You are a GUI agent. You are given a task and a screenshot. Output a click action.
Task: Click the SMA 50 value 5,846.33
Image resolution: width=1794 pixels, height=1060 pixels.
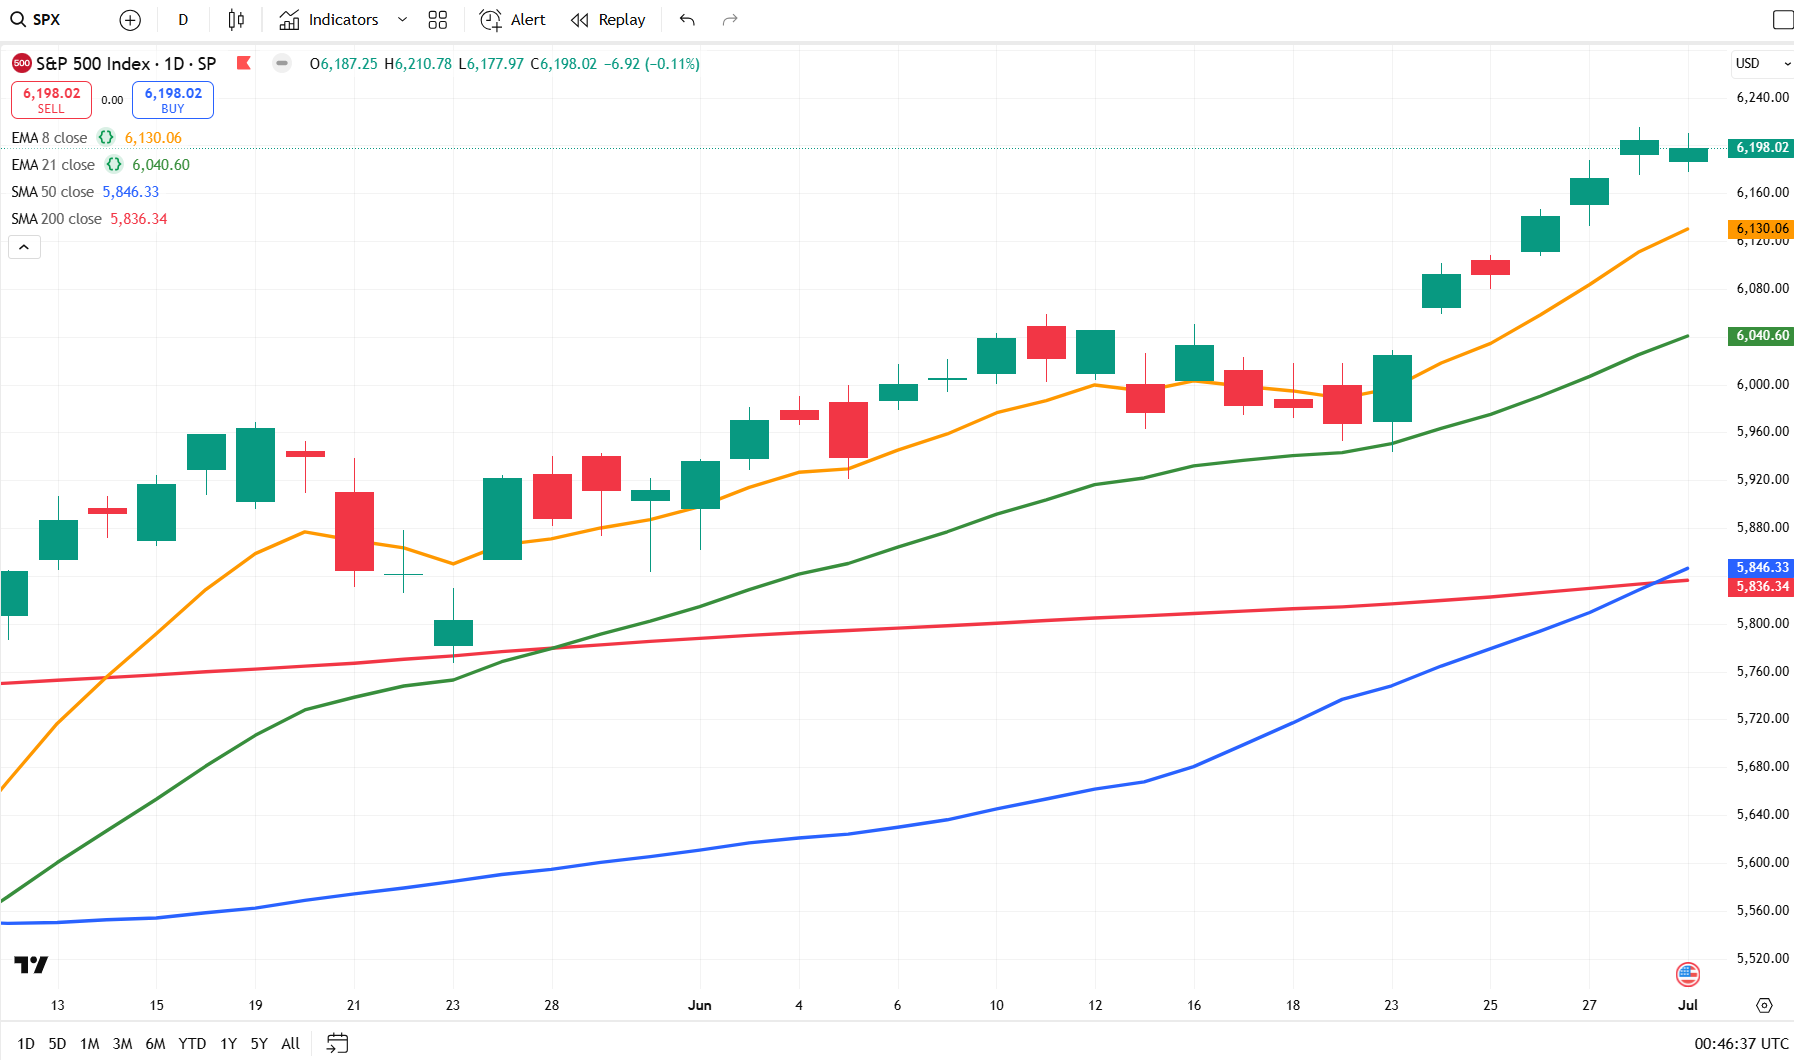pyautogui.click(x=131, y=192)
